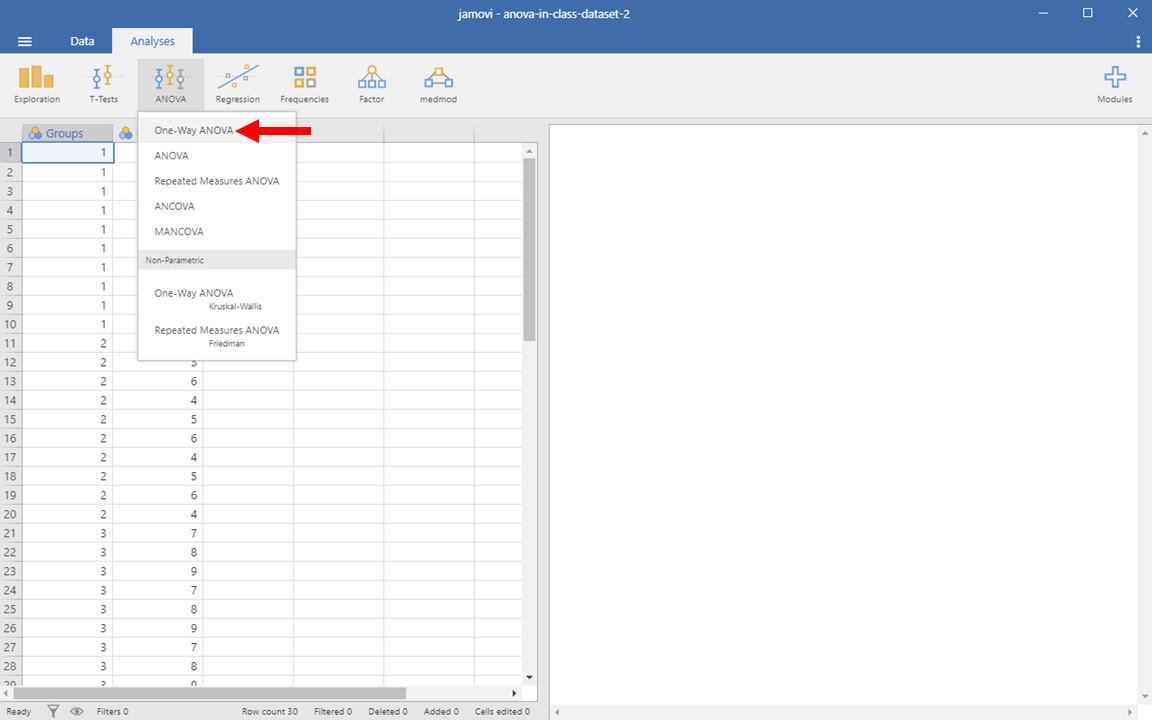This screenshot has width=1152, height=720.
Task: Open the Frequencies analyses icon
Action: click(x=304, y=84)
